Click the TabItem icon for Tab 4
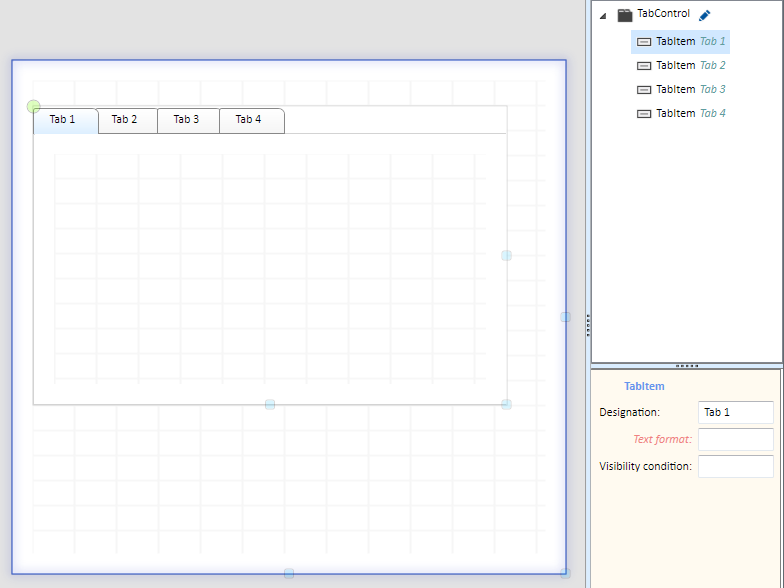 tap(644, 114)
